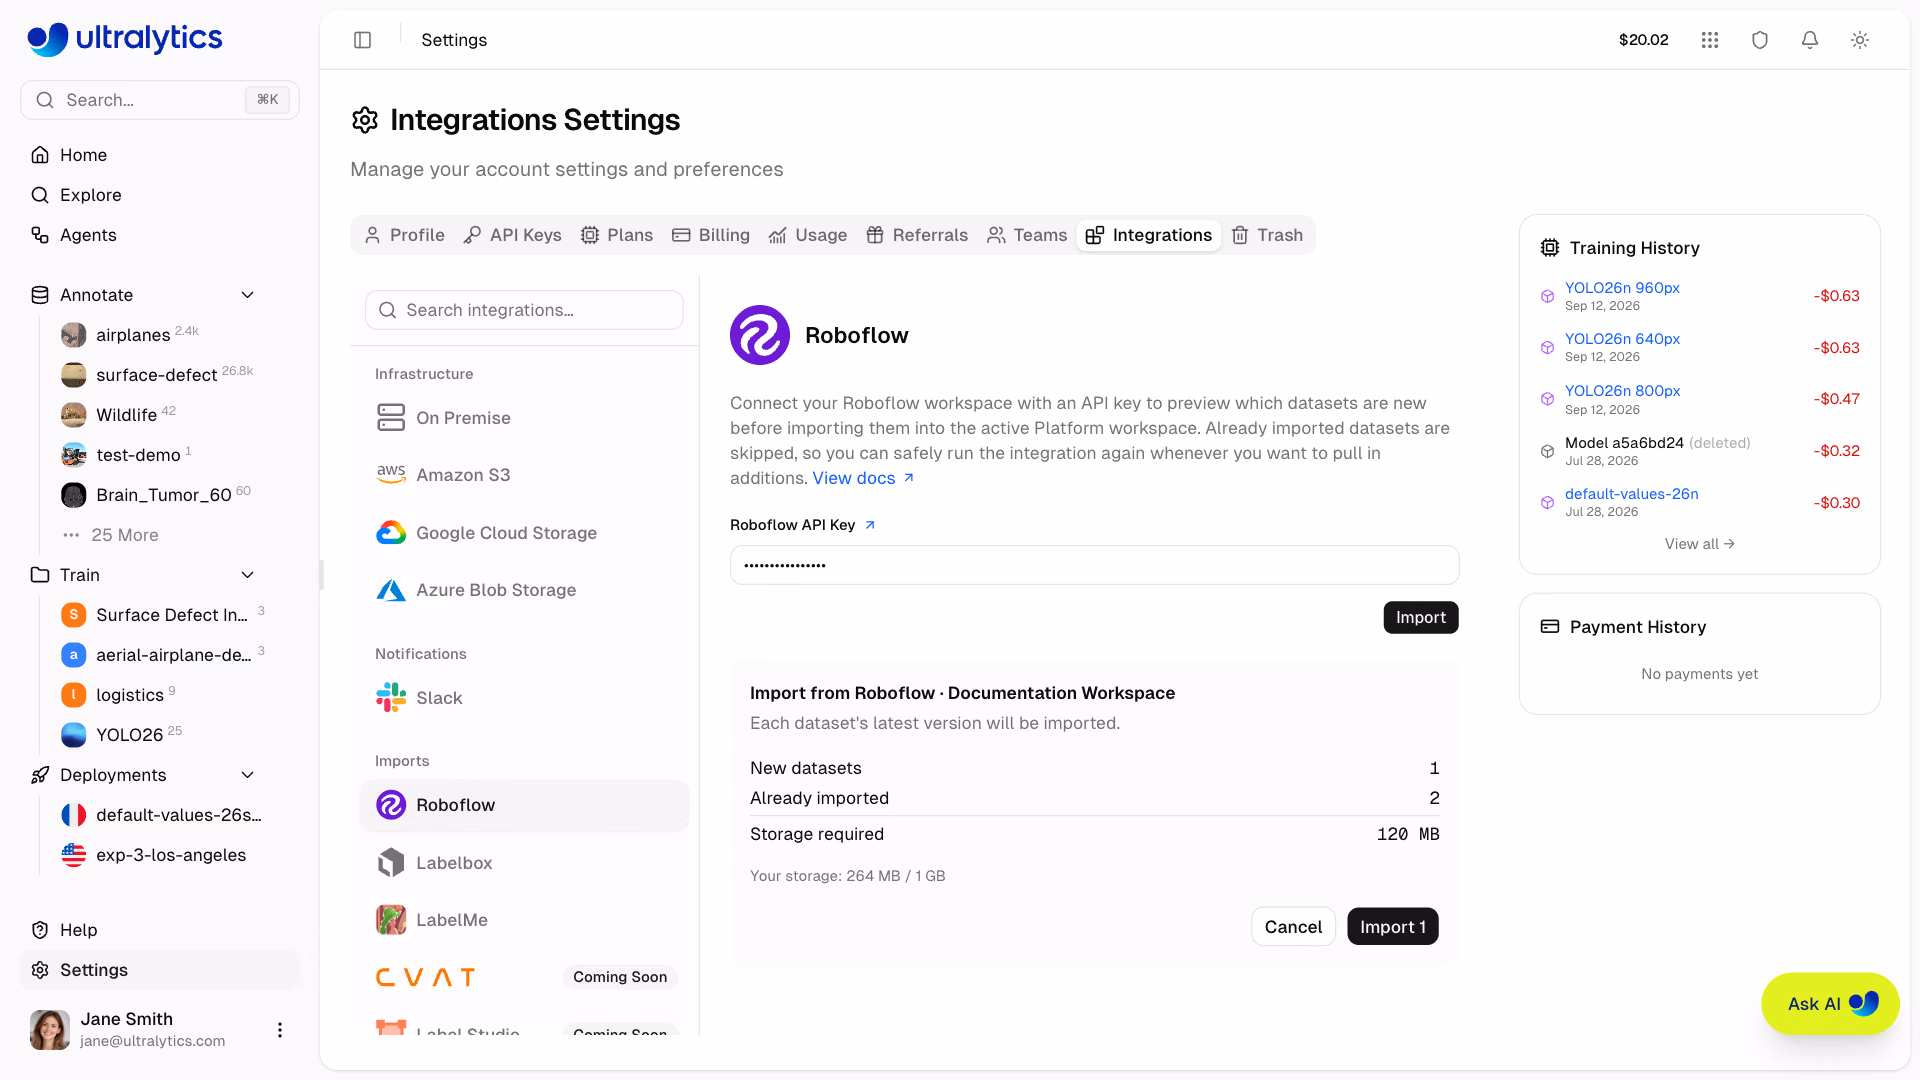Click the CVAT integration logo
The image size is (1920, 1080).
(x=425, y=977)
